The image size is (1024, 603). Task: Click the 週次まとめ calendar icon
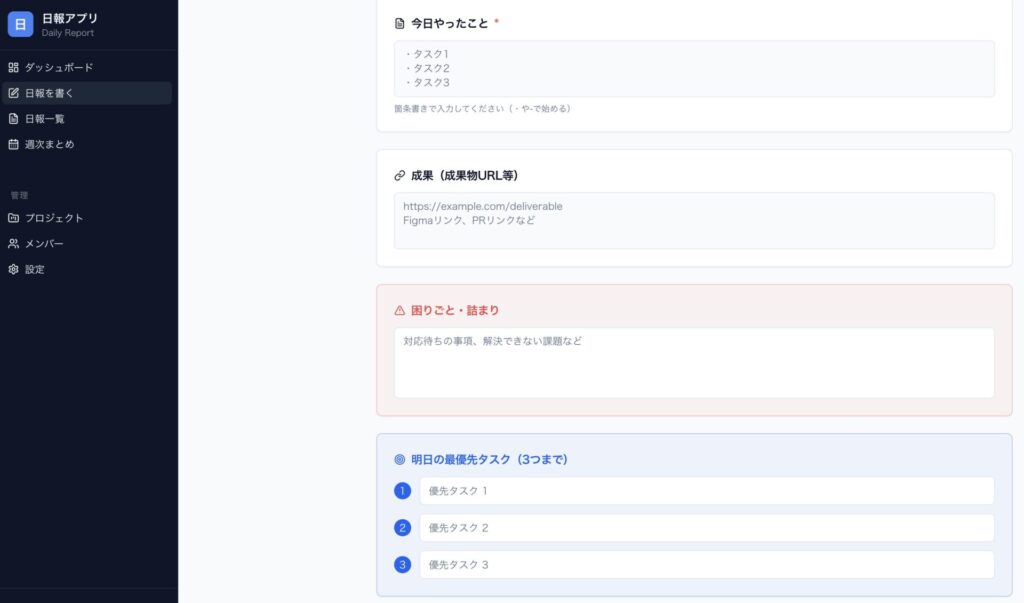(x=13, y=144)
